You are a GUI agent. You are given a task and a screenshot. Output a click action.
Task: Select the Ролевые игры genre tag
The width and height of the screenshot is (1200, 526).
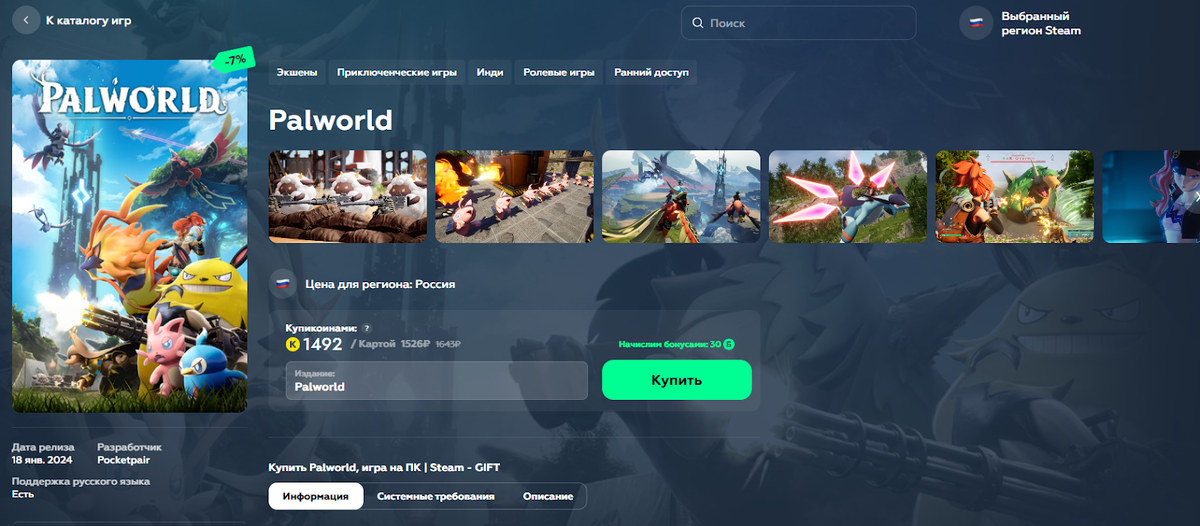(559, 72)
